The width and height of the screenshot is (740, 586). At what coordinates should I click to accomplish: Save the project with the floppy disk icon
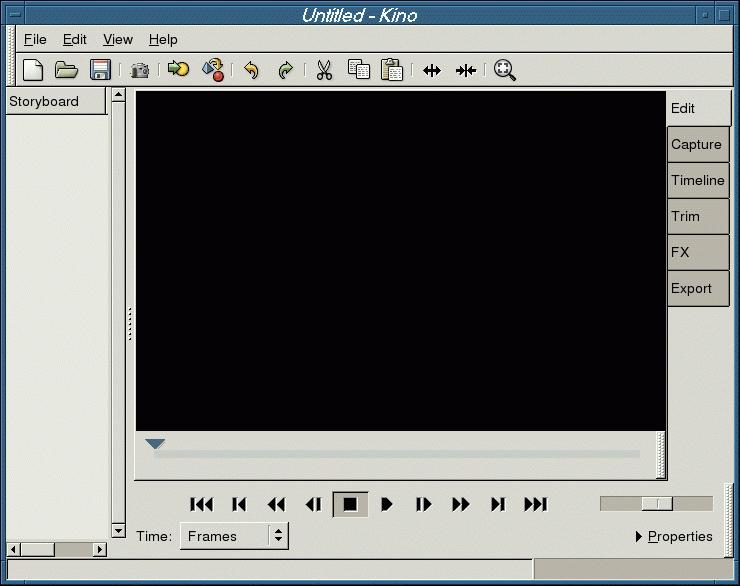(100, 70)
